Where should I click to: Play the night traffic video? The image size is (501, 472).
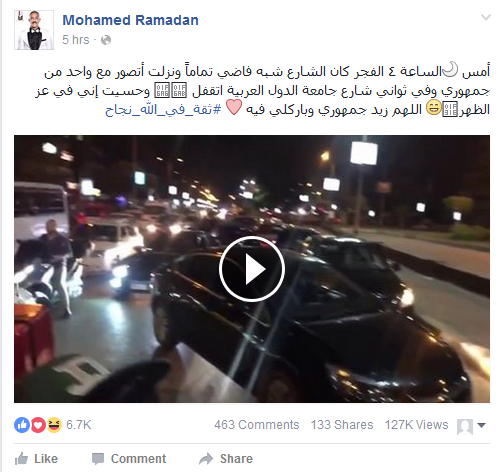pyautogui.click(x=252, y=269)
